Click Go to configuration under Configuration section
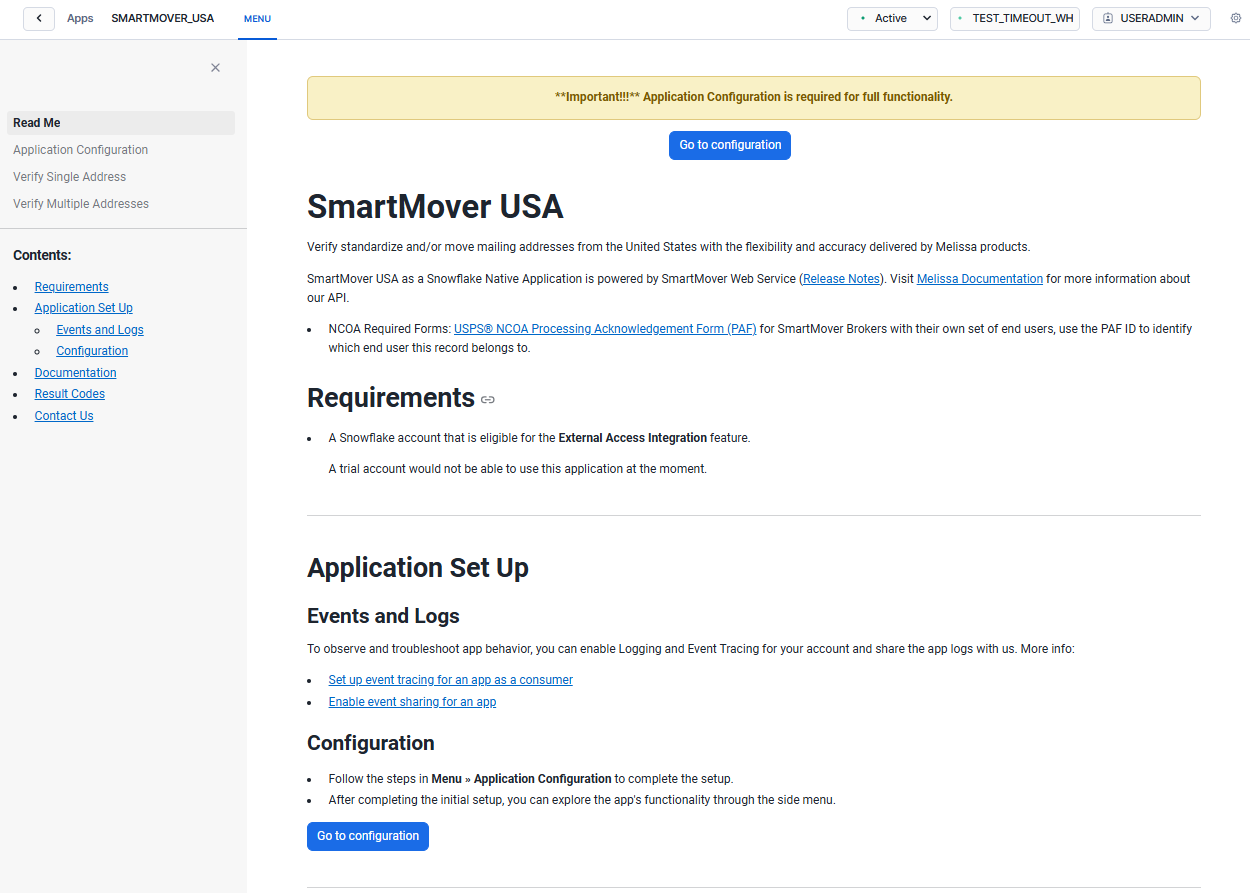The image size is (1250, 893). point(368,836)
